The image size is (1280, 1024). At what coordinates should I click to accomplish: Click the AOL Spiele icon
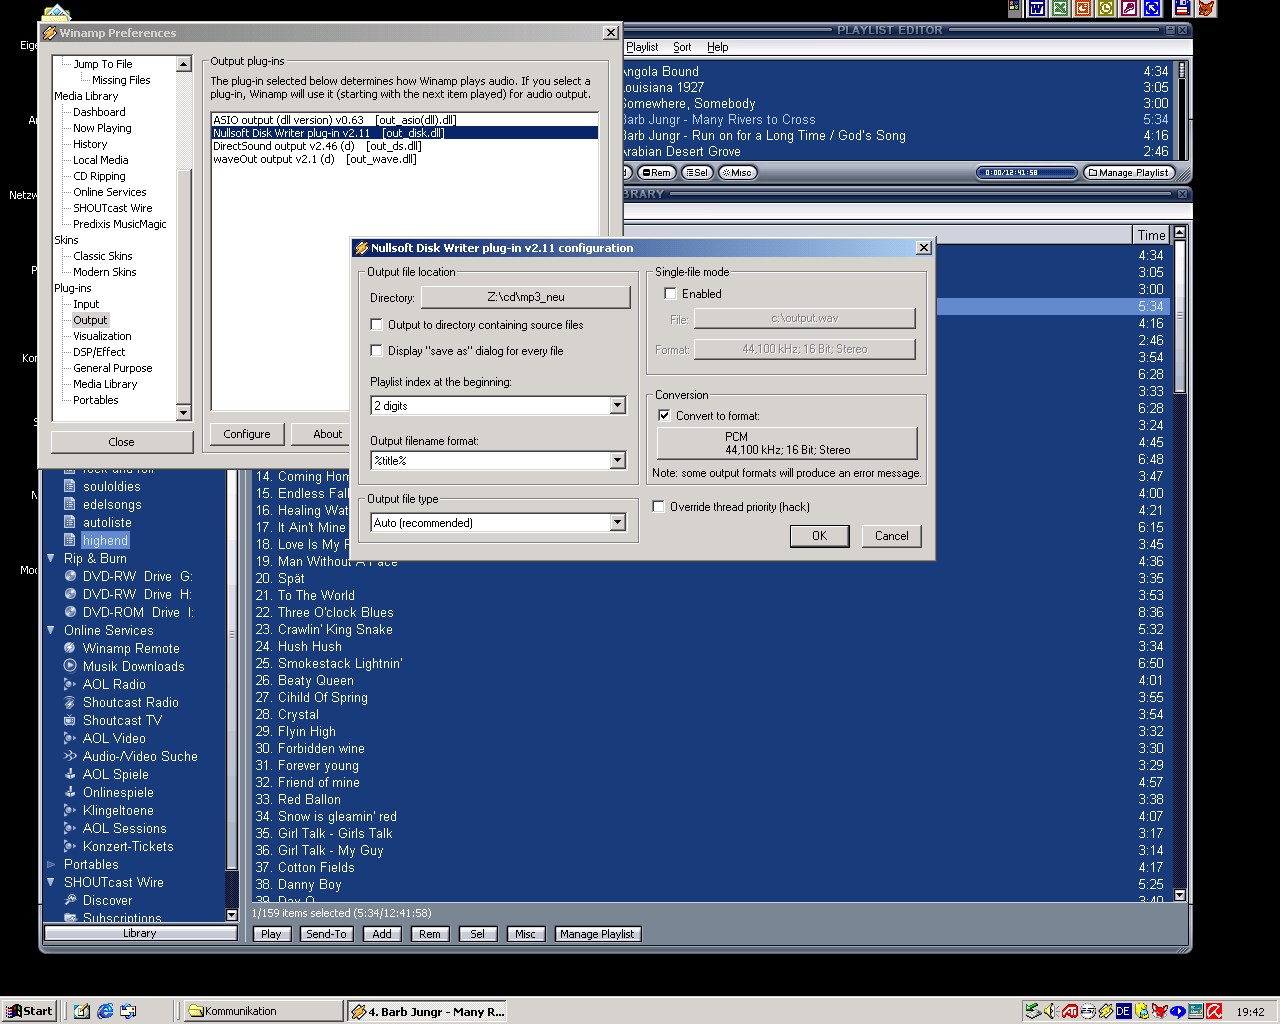70,774
